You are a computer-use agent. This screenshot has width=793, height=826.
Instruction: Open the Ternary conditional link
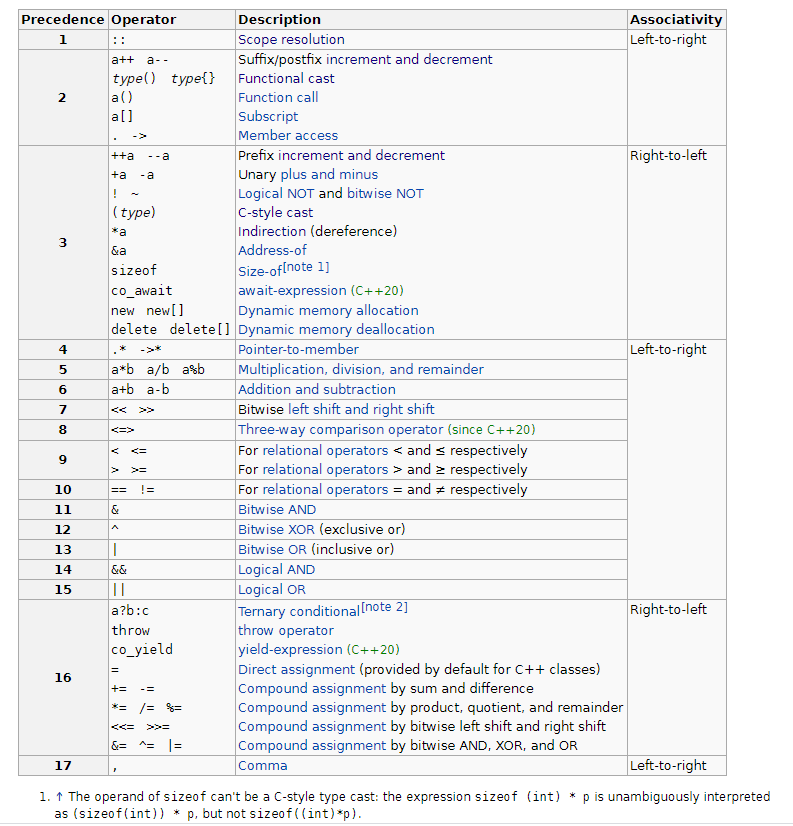click(298, 612)
